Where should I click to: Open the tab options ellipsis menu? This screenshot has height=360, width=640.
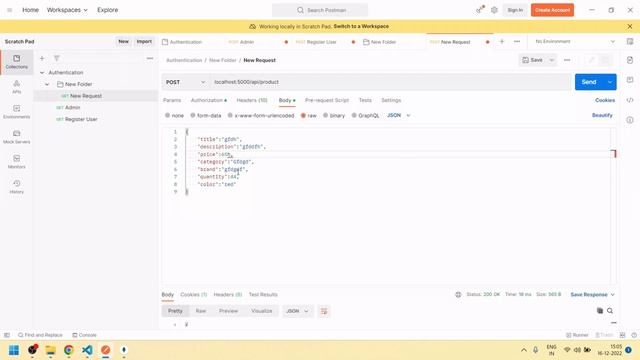[517, 42]
